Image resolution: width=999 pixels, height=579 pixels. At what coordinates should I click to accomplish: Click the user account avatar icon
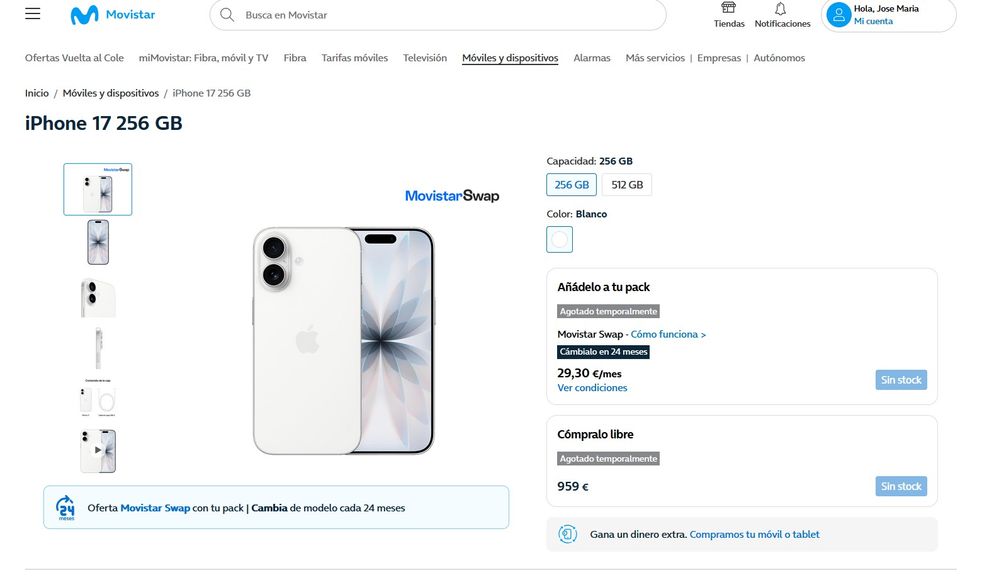coord(838,15)
